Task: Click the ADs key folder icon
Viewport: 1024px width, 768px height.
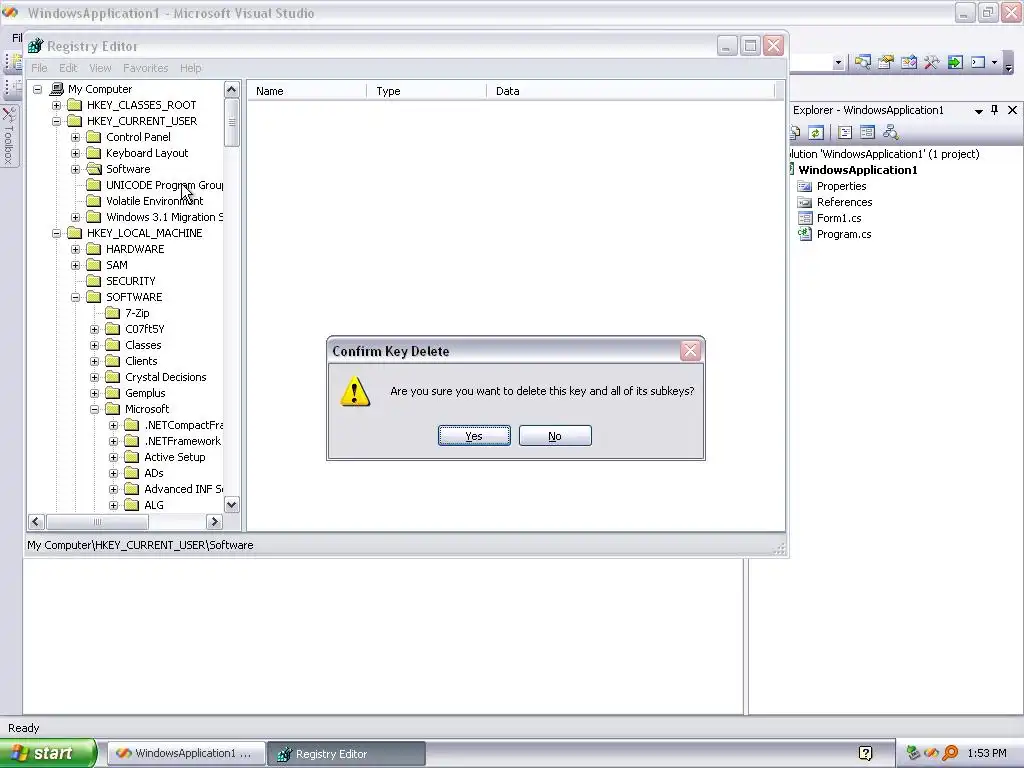Action: click(x=132, y=473)
